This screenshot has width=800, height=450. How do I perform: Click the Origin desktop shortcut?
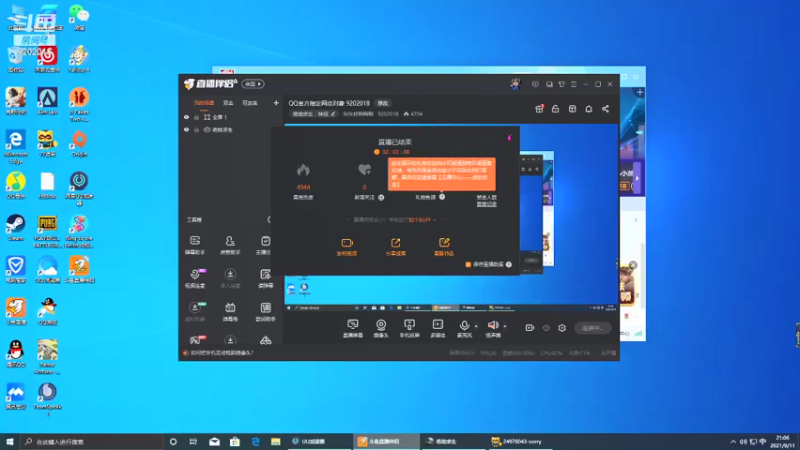pos(79,143)
